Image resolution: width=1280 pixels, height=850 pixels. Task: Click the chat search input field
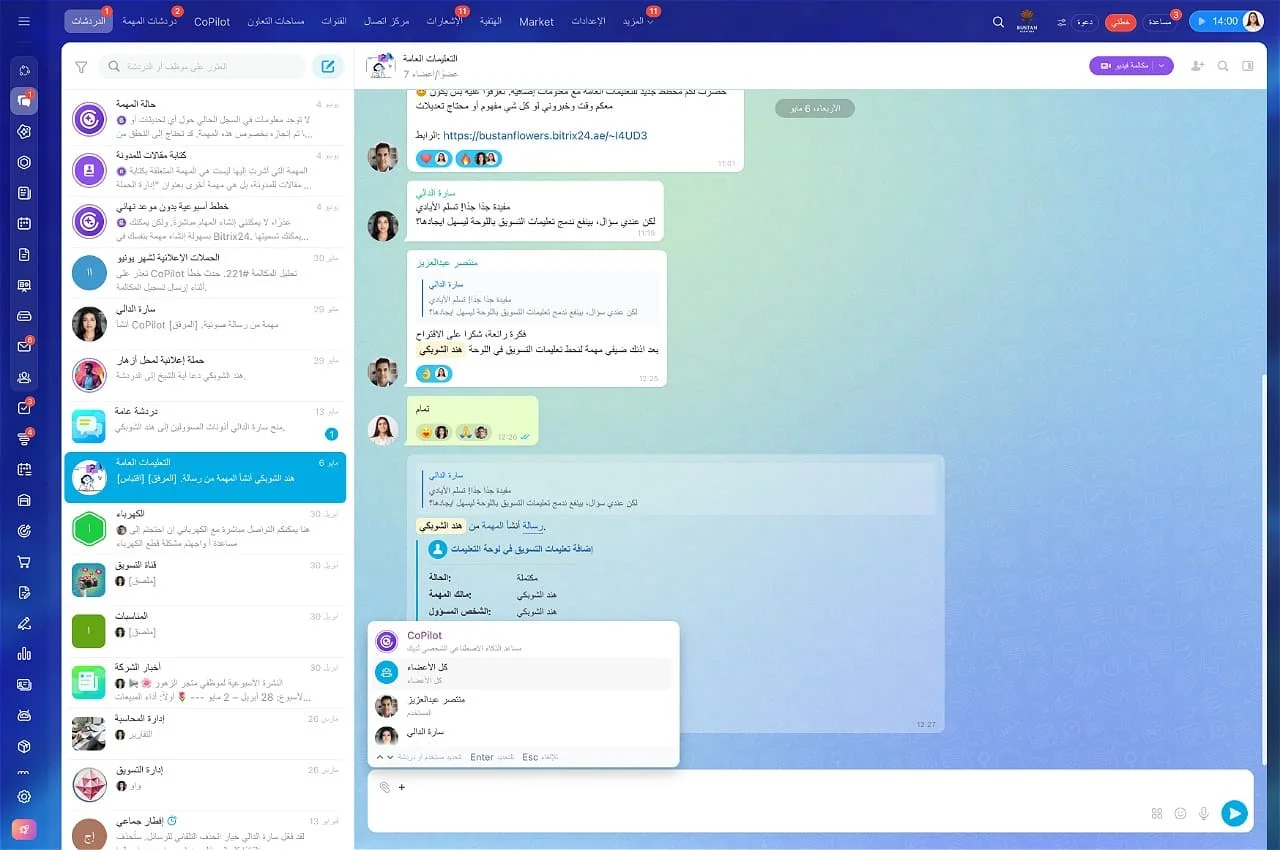pyautogui.click(x=201, y=67)
